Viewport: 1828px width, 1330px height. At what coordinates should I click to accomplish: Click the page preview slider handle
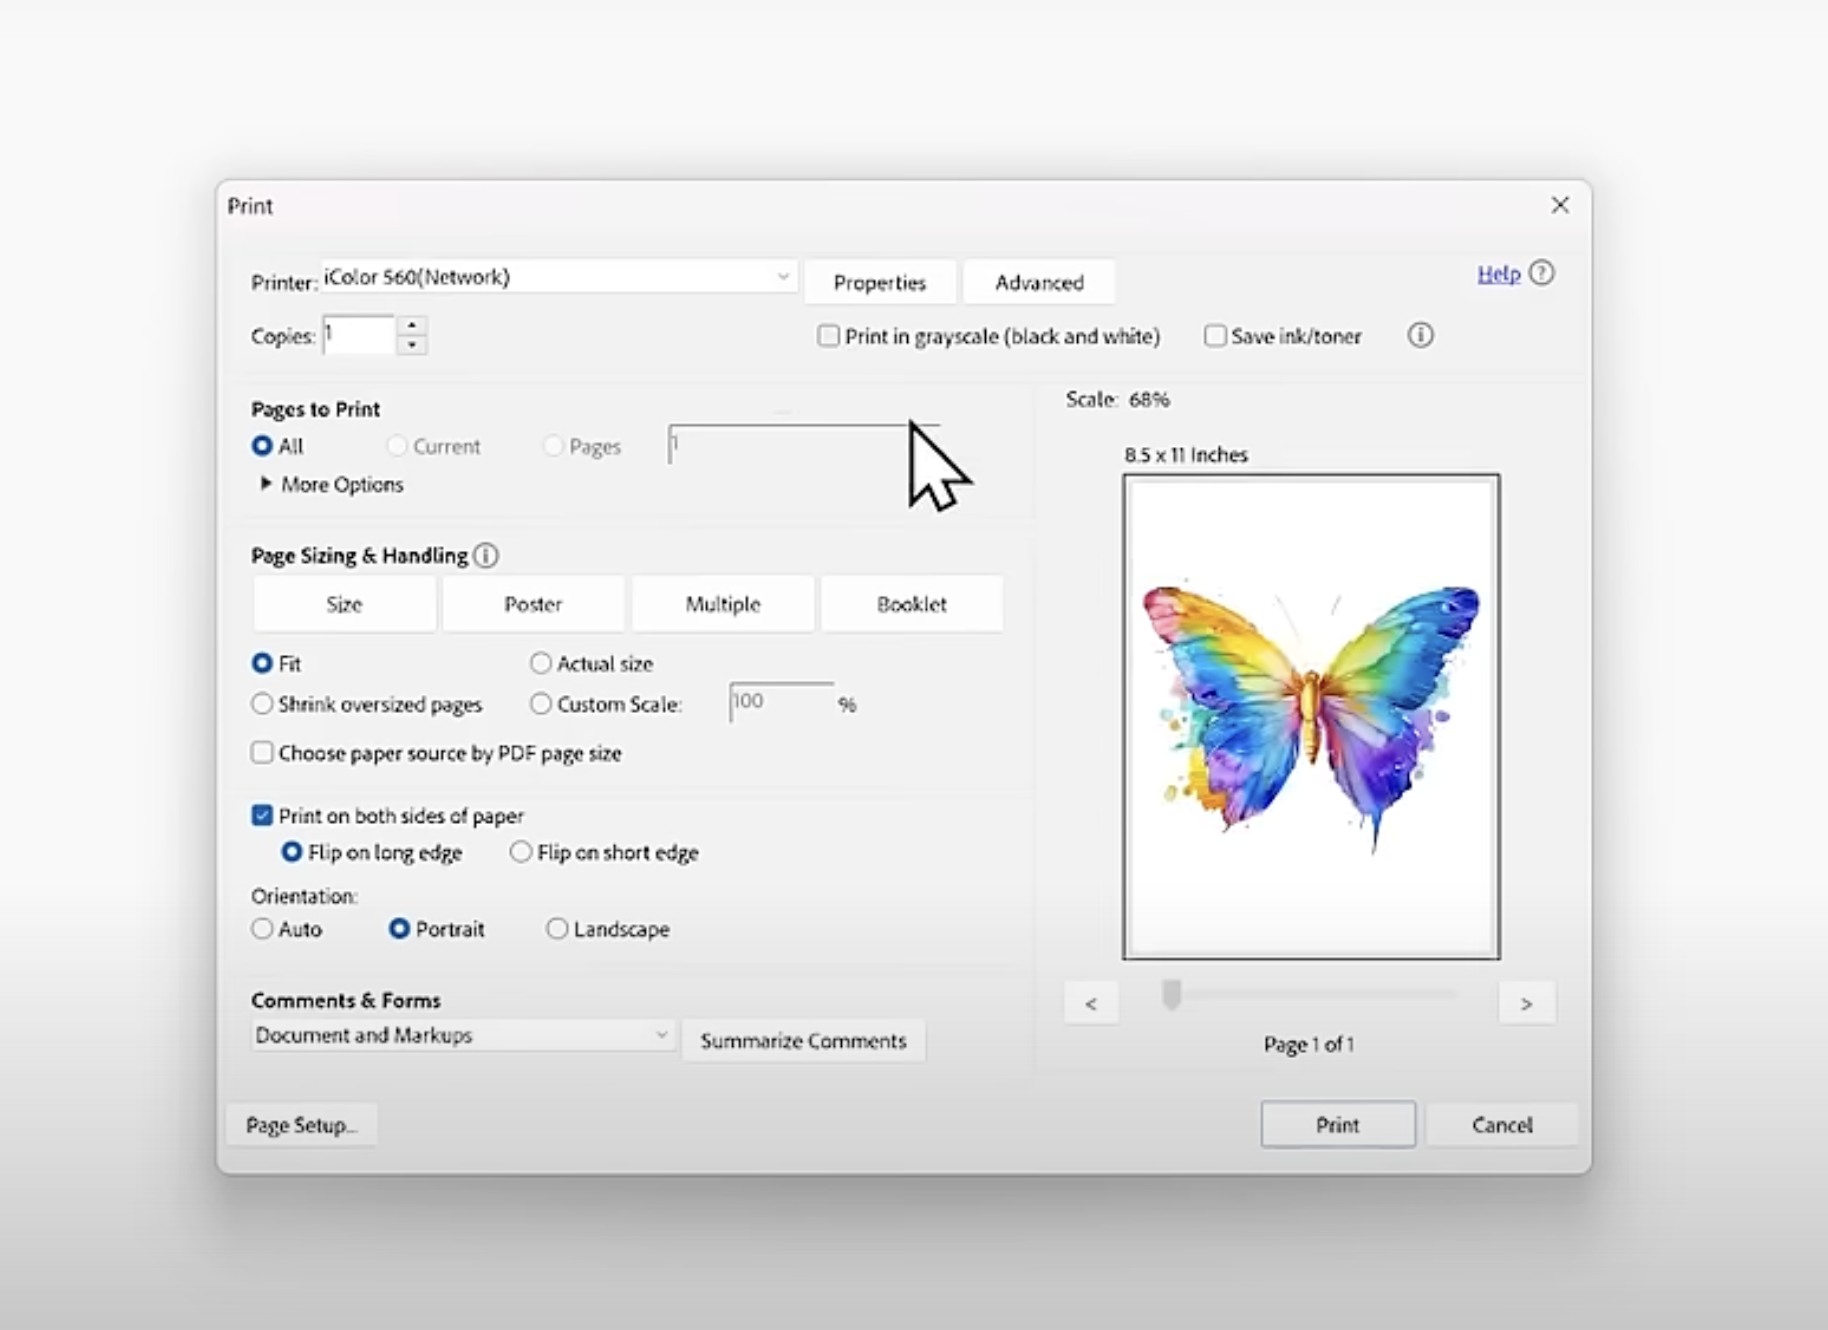point(1171,995)
